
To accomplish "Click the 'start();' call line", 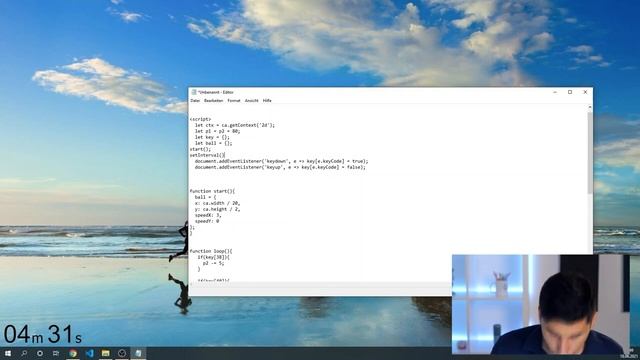I will tap(200, 149).
